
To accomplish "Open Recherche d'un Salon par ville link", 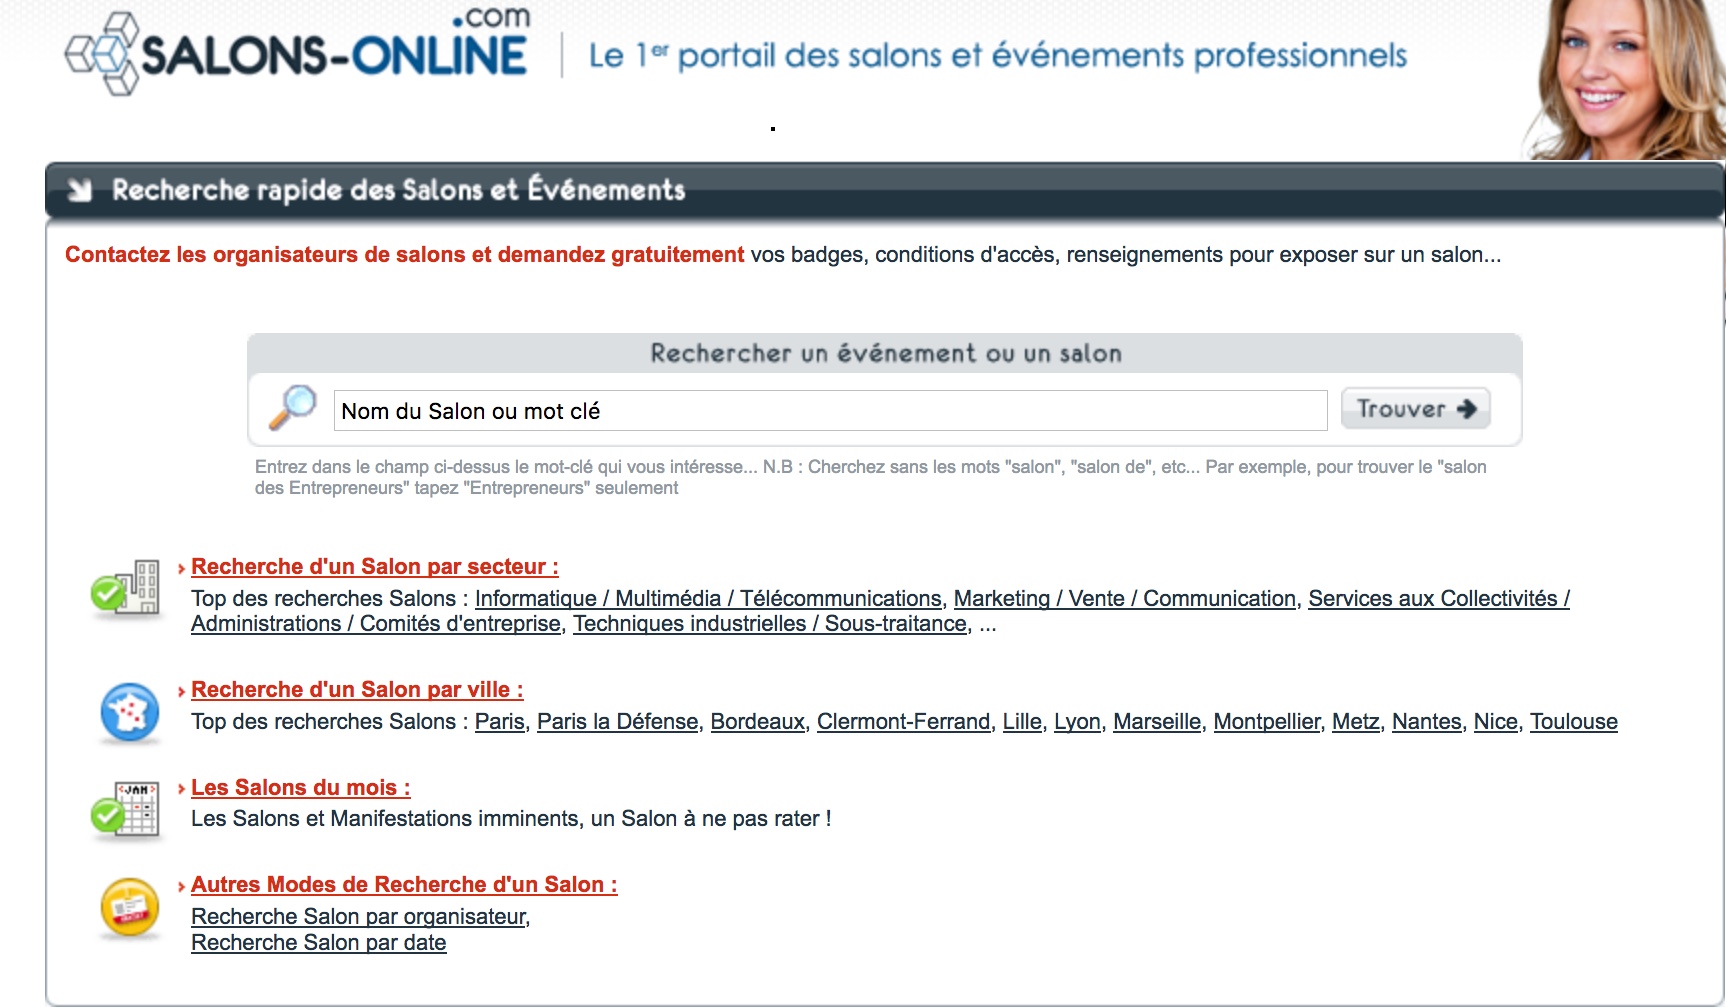I will (x=357, y=690).
